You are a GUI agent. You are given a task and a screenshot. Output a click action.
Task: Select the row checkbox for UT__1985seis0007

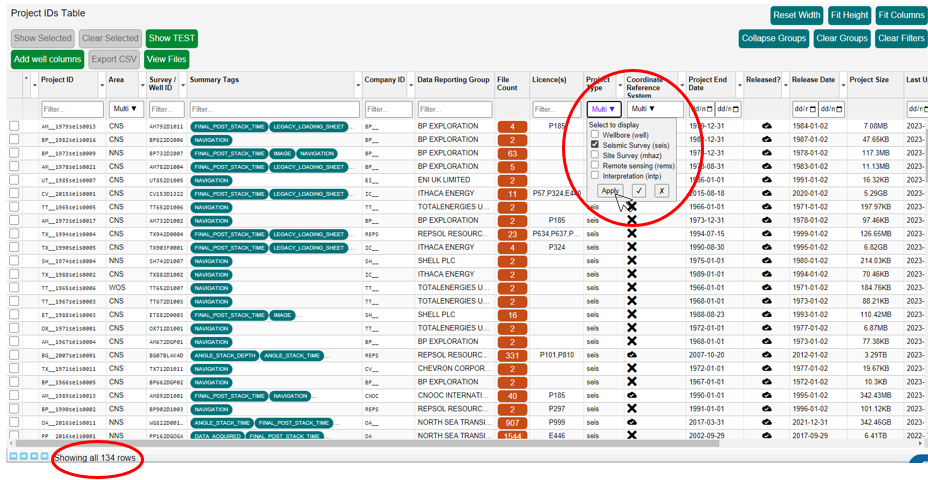pos(14,180)
